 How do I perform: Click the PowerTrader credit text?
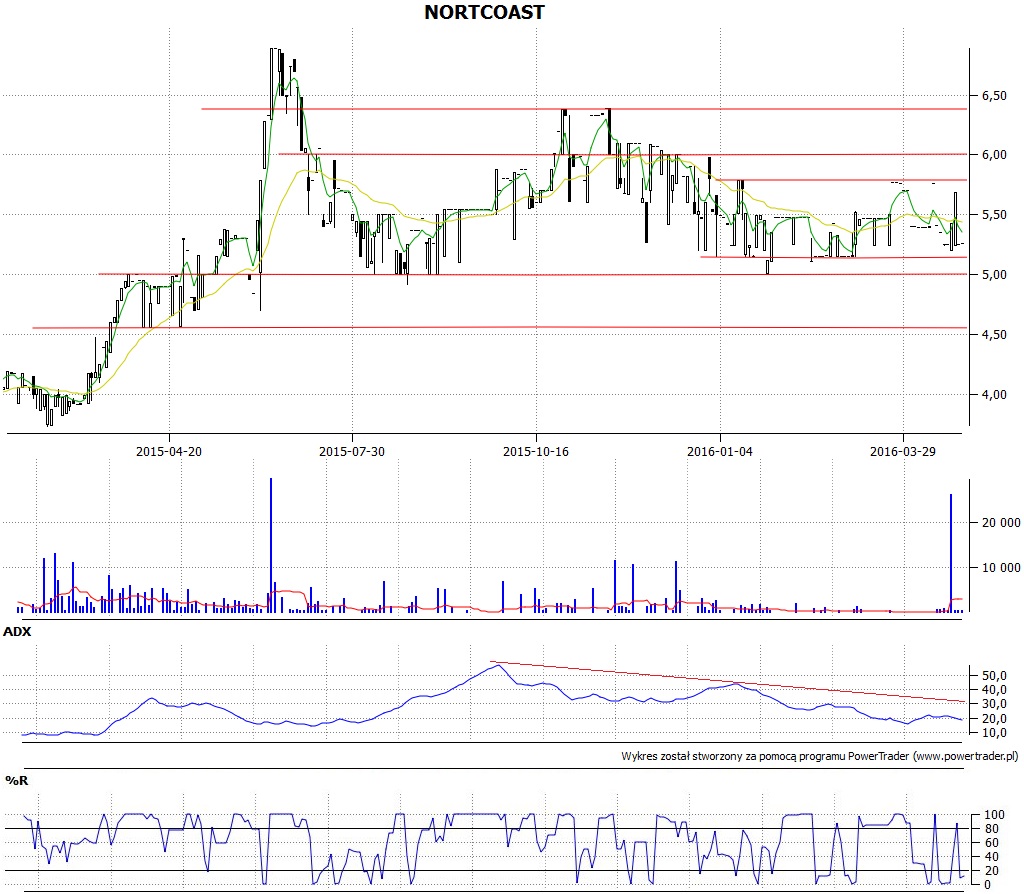[820, 756]
